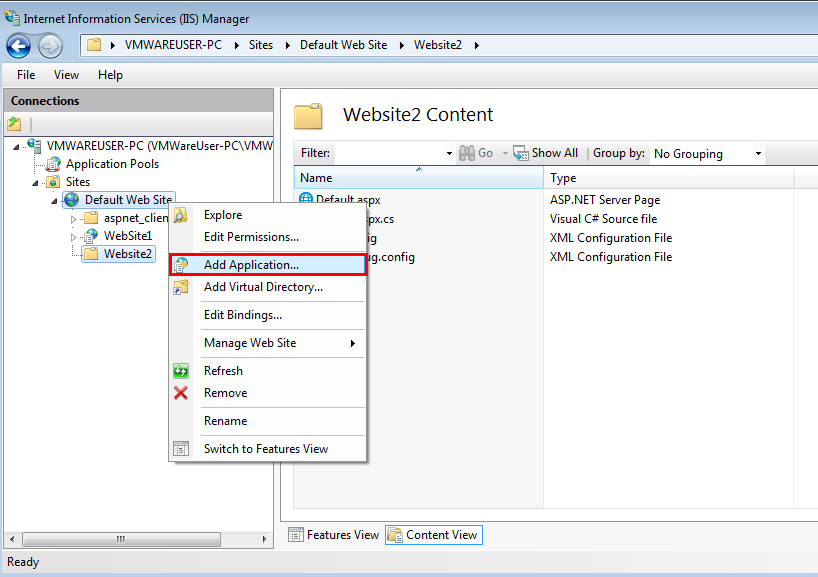Click the Show All filter icon
The width and height of the screenshot is (818, 577).
pyautogui.click(x=521, y=153)
